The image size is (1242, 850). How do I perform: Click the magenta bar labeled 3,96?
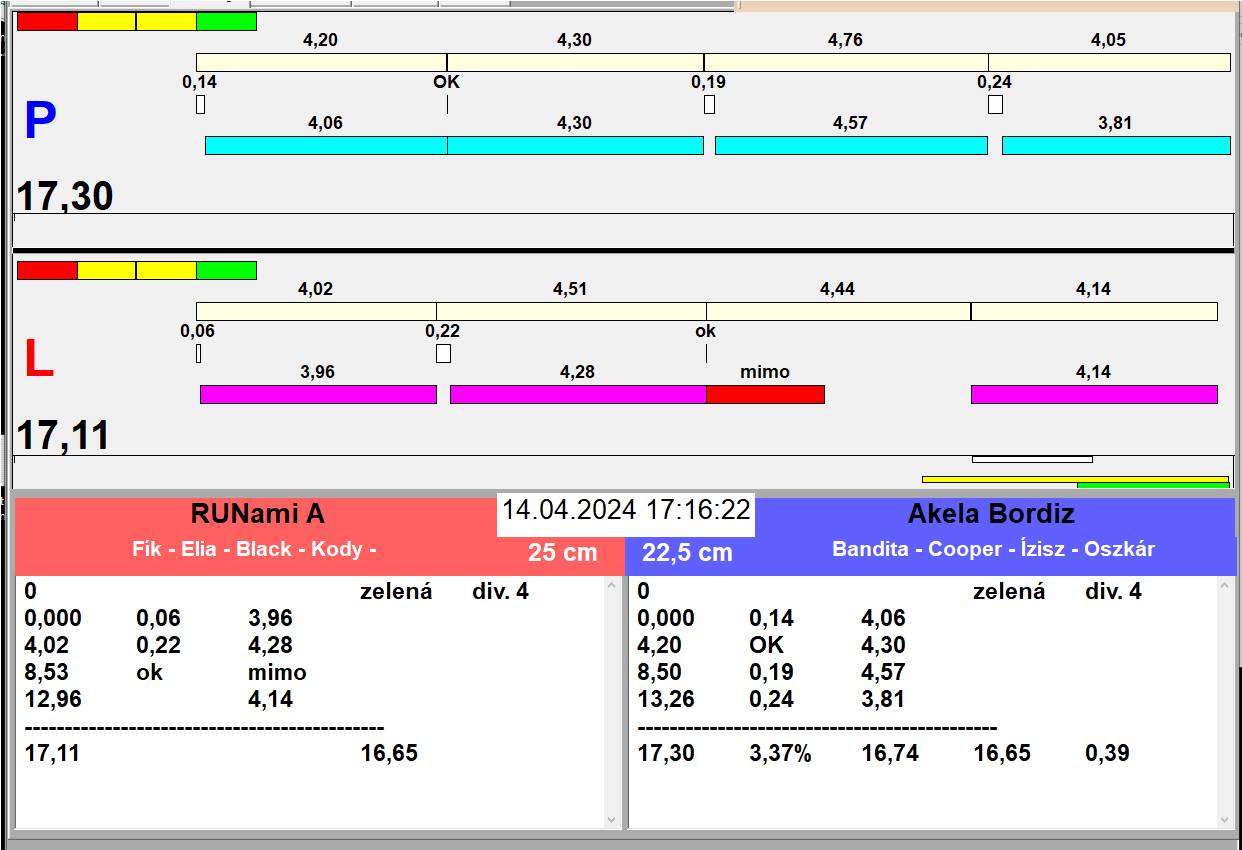pyautogui.click(x=318, y=394)
